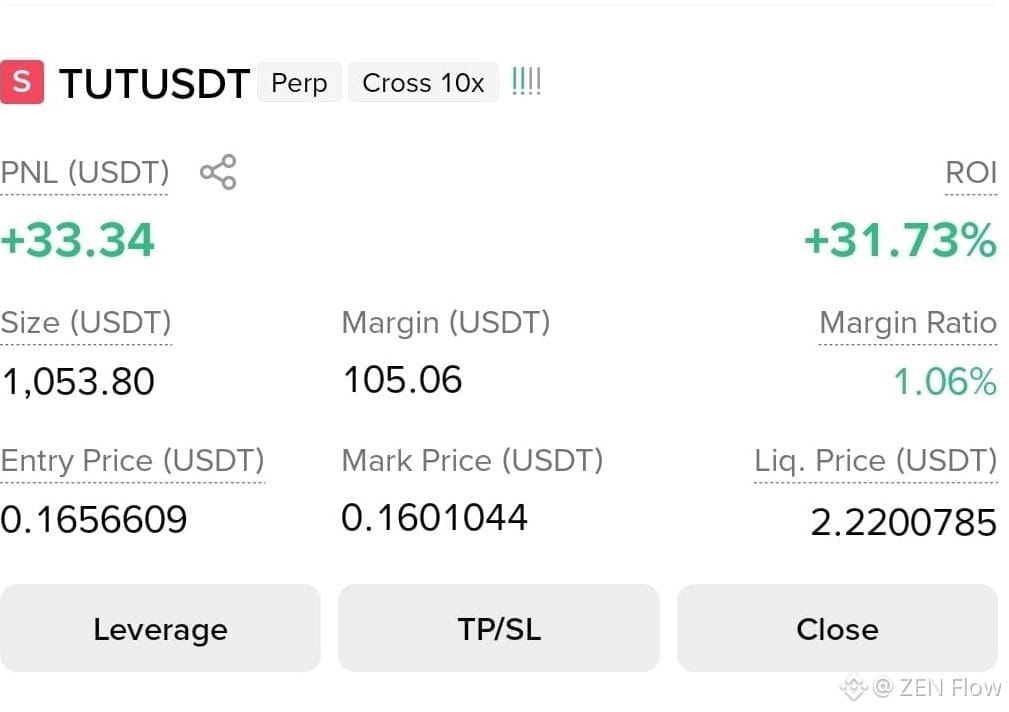
Task: Tap the Margin value 105.06
Action: 402,379
